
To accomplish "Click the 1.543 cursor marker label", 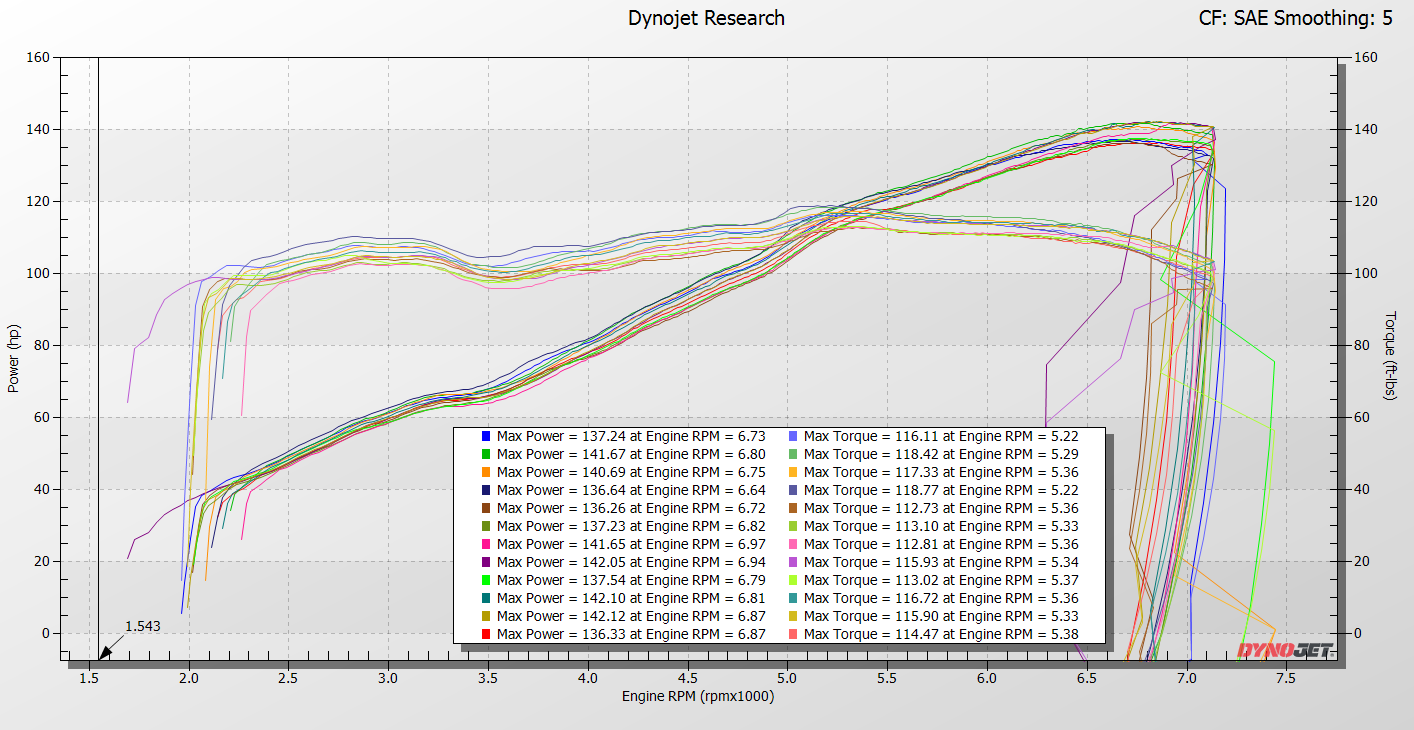I will 142,626.
